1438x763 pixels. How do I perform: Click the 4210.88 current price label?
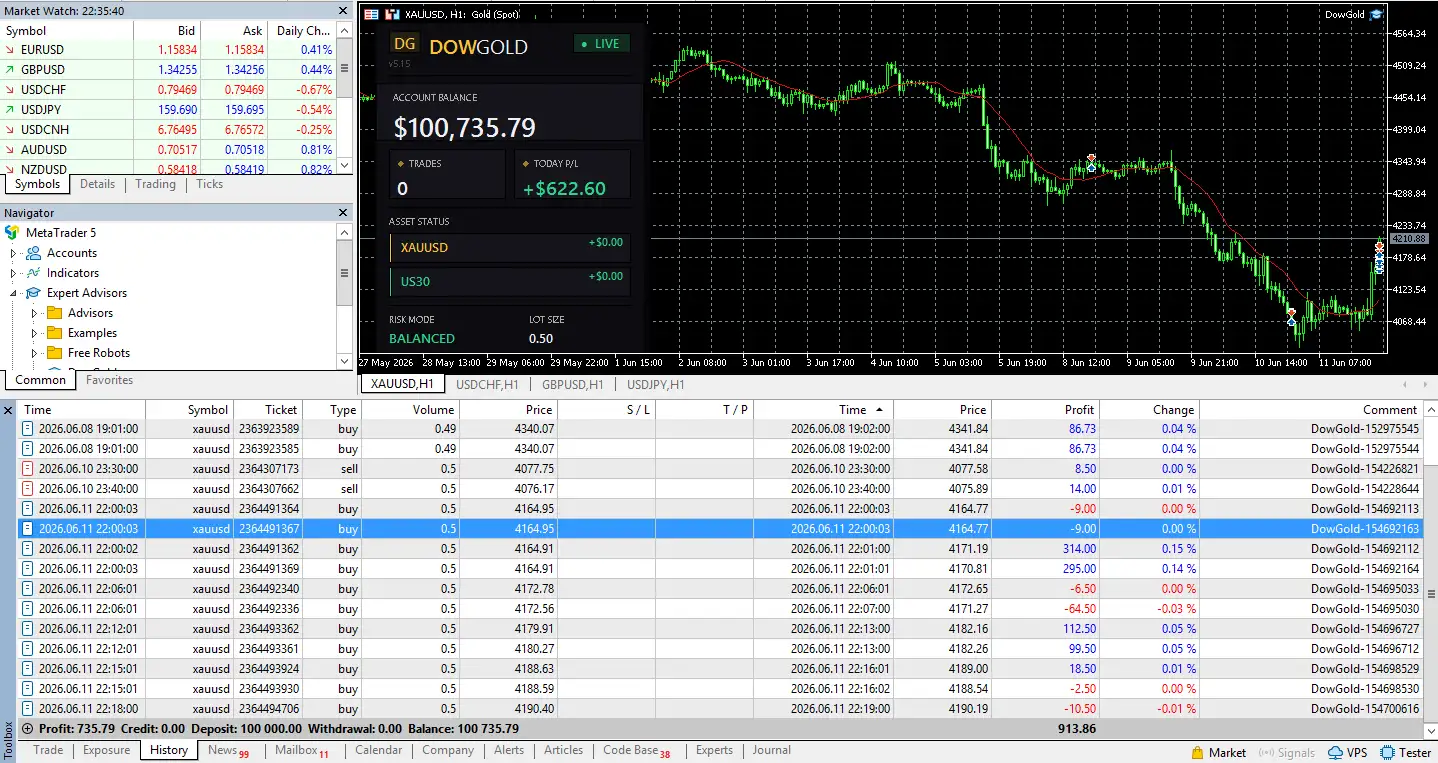point(1408,238)
